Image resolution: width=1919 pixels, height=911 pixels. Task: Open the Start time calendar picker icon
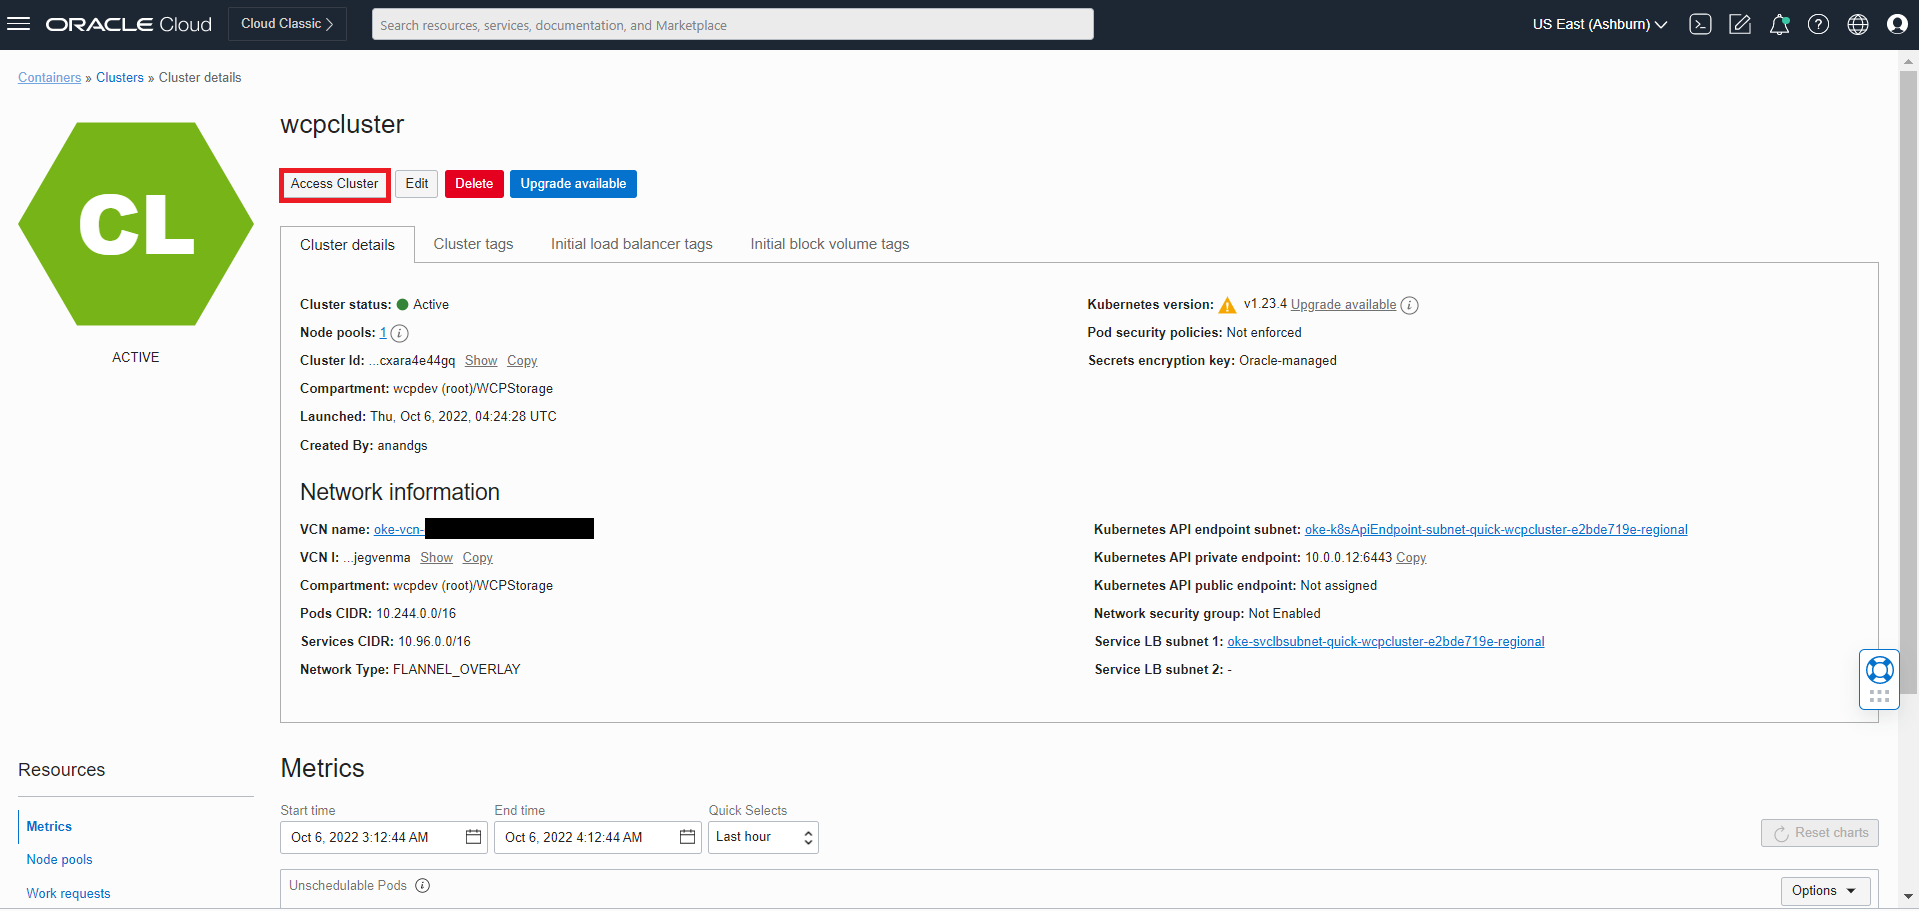tap(474, 837)
